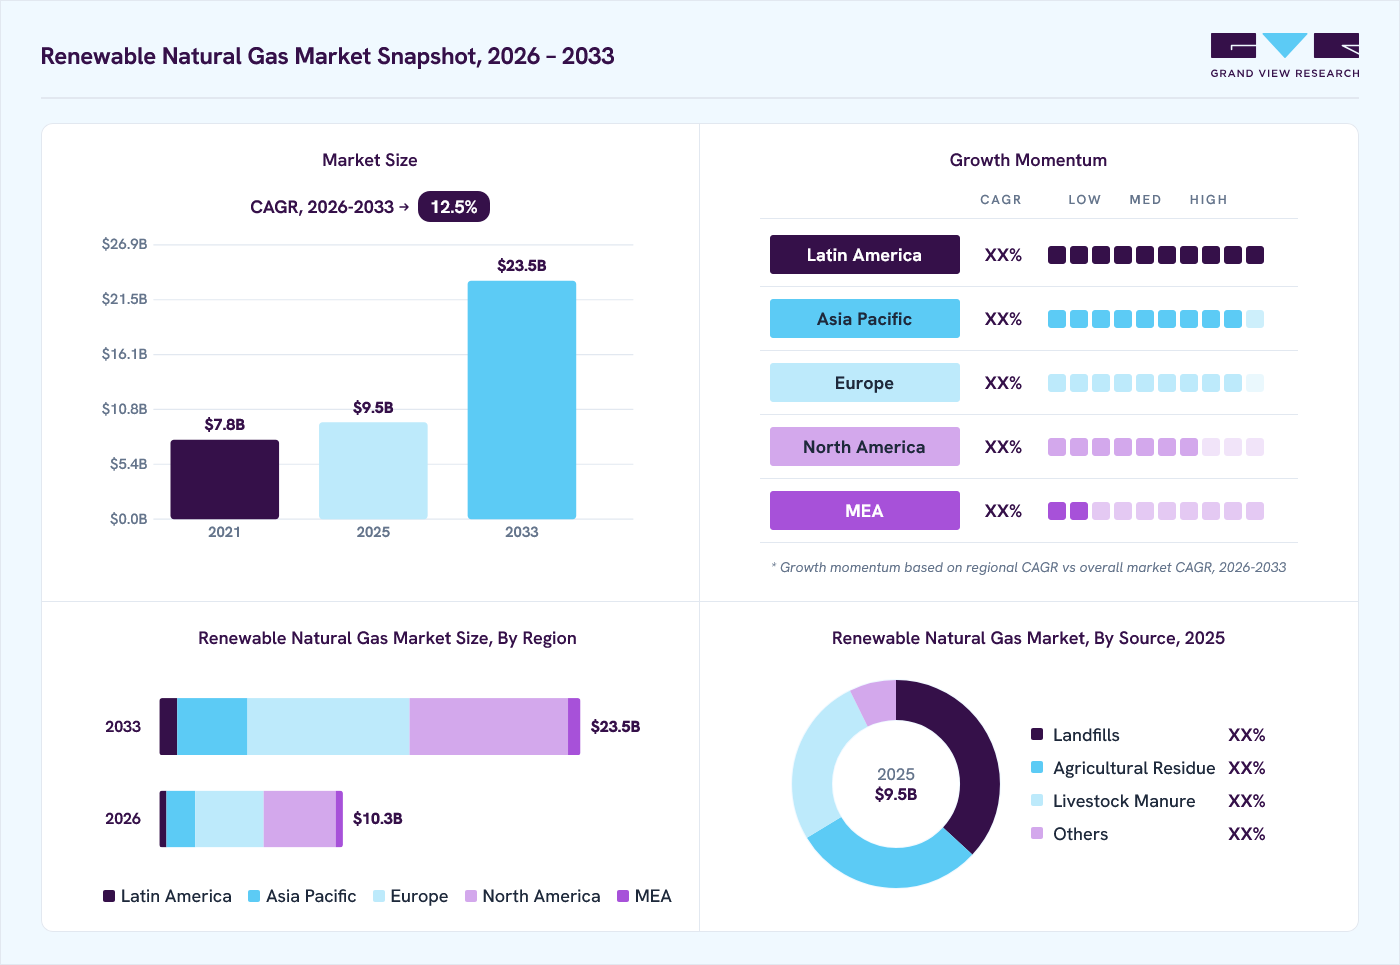Click the North America segment in 2033 bar
Viewport: 1400px width, 965px height.
(x=489, y=726)
